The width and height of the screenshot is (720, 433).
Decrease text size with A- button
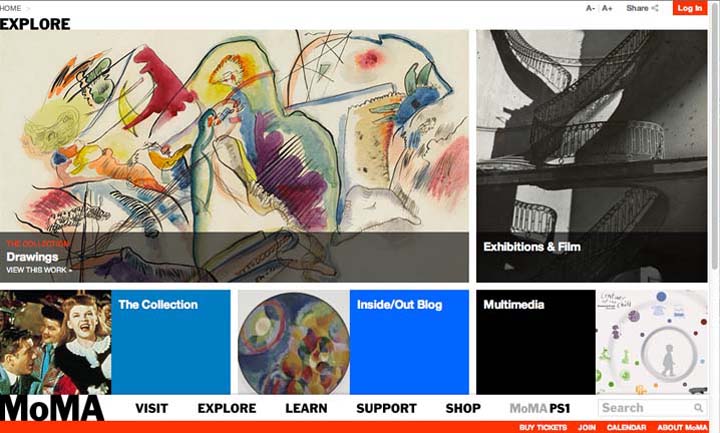coord(590,8)
